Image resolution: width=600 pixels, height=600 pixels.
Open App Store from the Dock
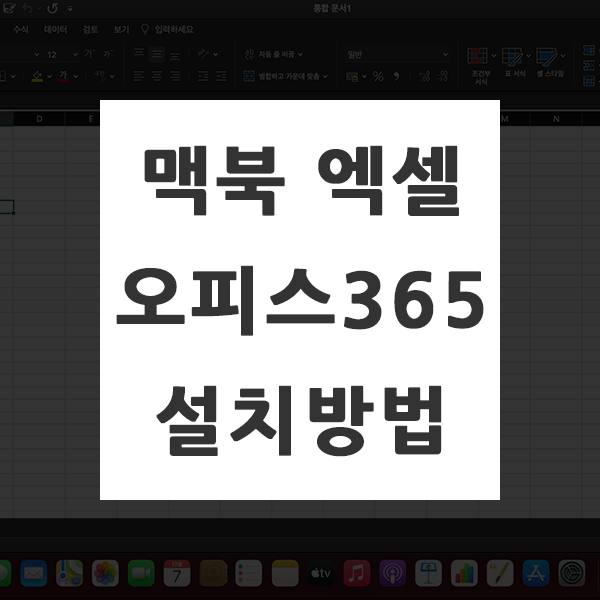click(536, 573)
